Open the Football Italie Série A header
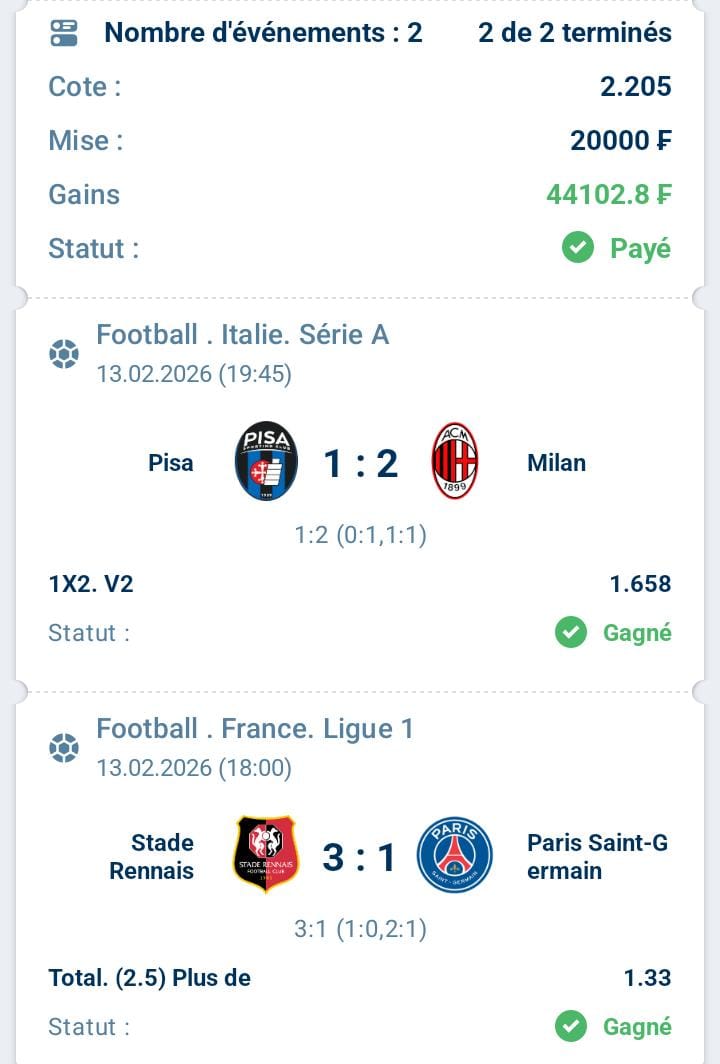 pyautogui.click(x=242, y=334)
